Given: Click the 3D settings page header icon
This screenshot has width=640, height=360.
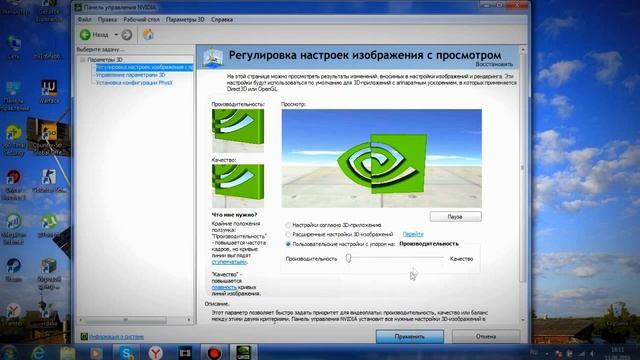Looking at the screenshot, I should [213, 58].
